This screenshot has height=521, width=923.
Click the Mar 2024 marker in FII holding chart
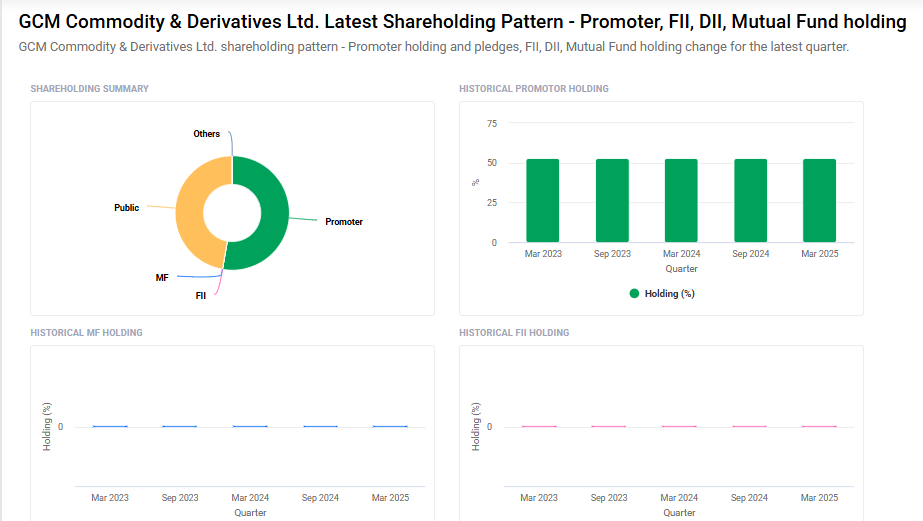pos(679,427)
